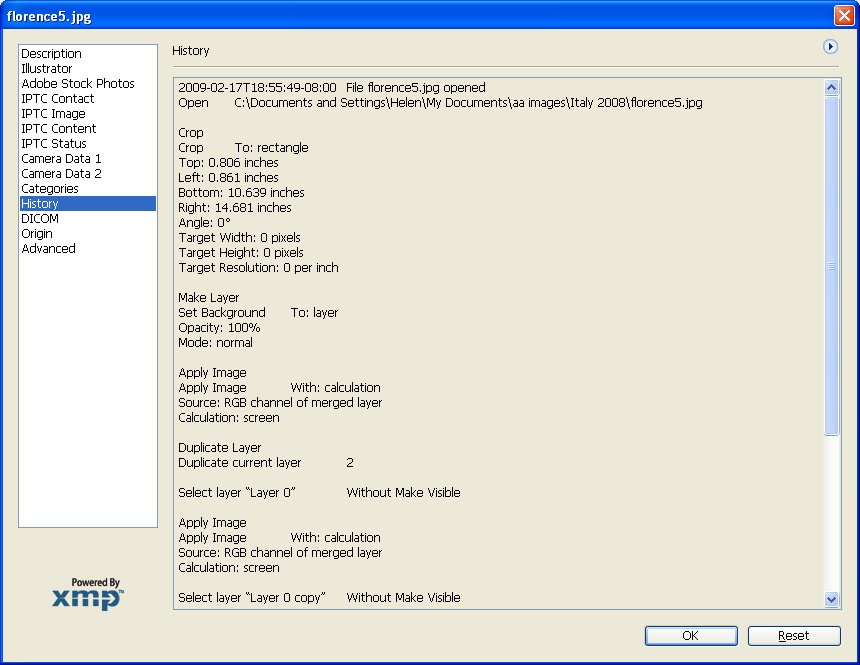Click 'Set Background To: layer' line
860x665 pixels.
pyautogui.click(x=258, y=313)
